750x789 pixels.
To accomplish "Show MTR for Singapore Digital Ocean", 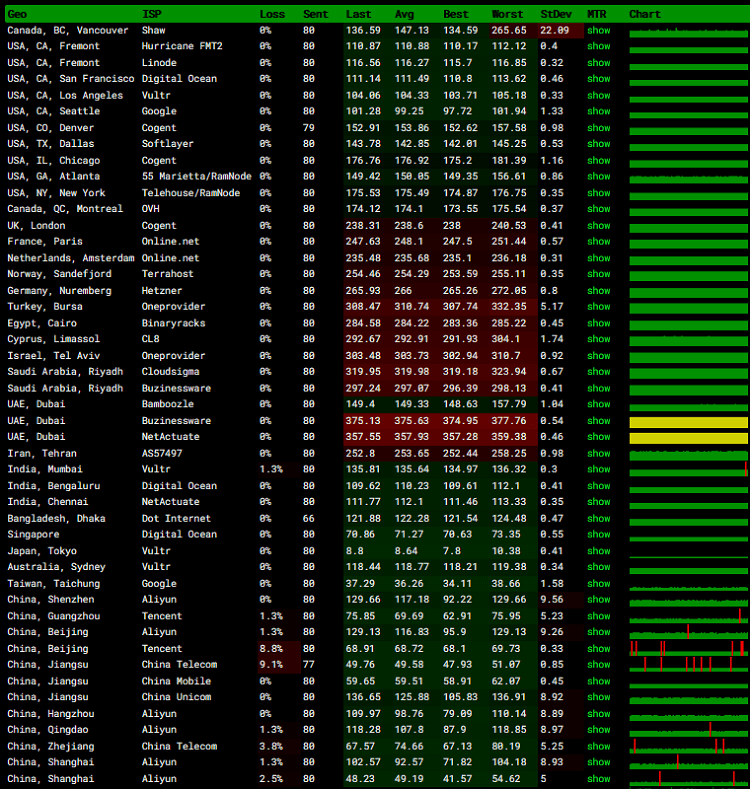I will click(x=598, y=534).
